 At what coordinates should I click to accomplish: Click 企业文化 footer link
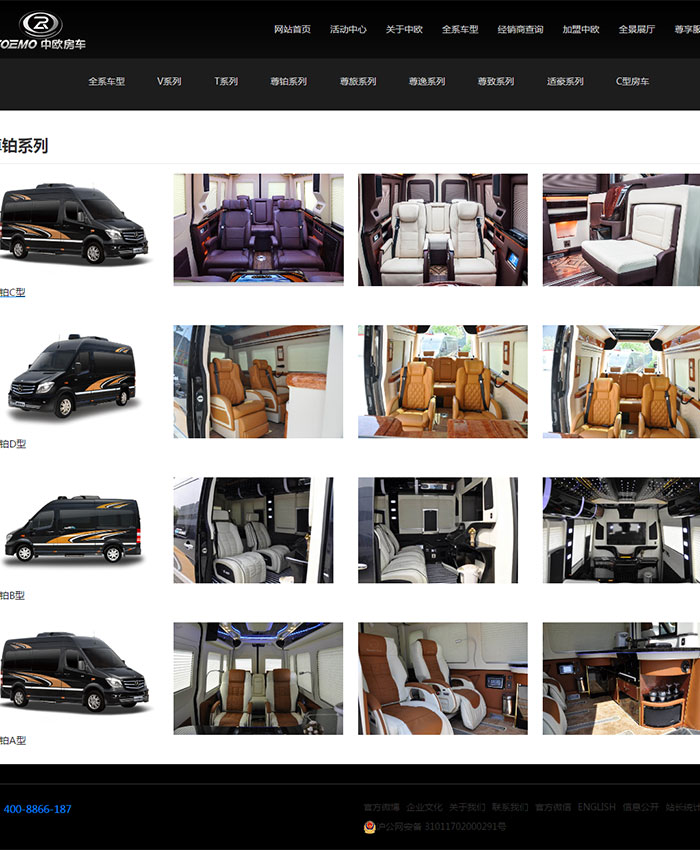(424, 807)
